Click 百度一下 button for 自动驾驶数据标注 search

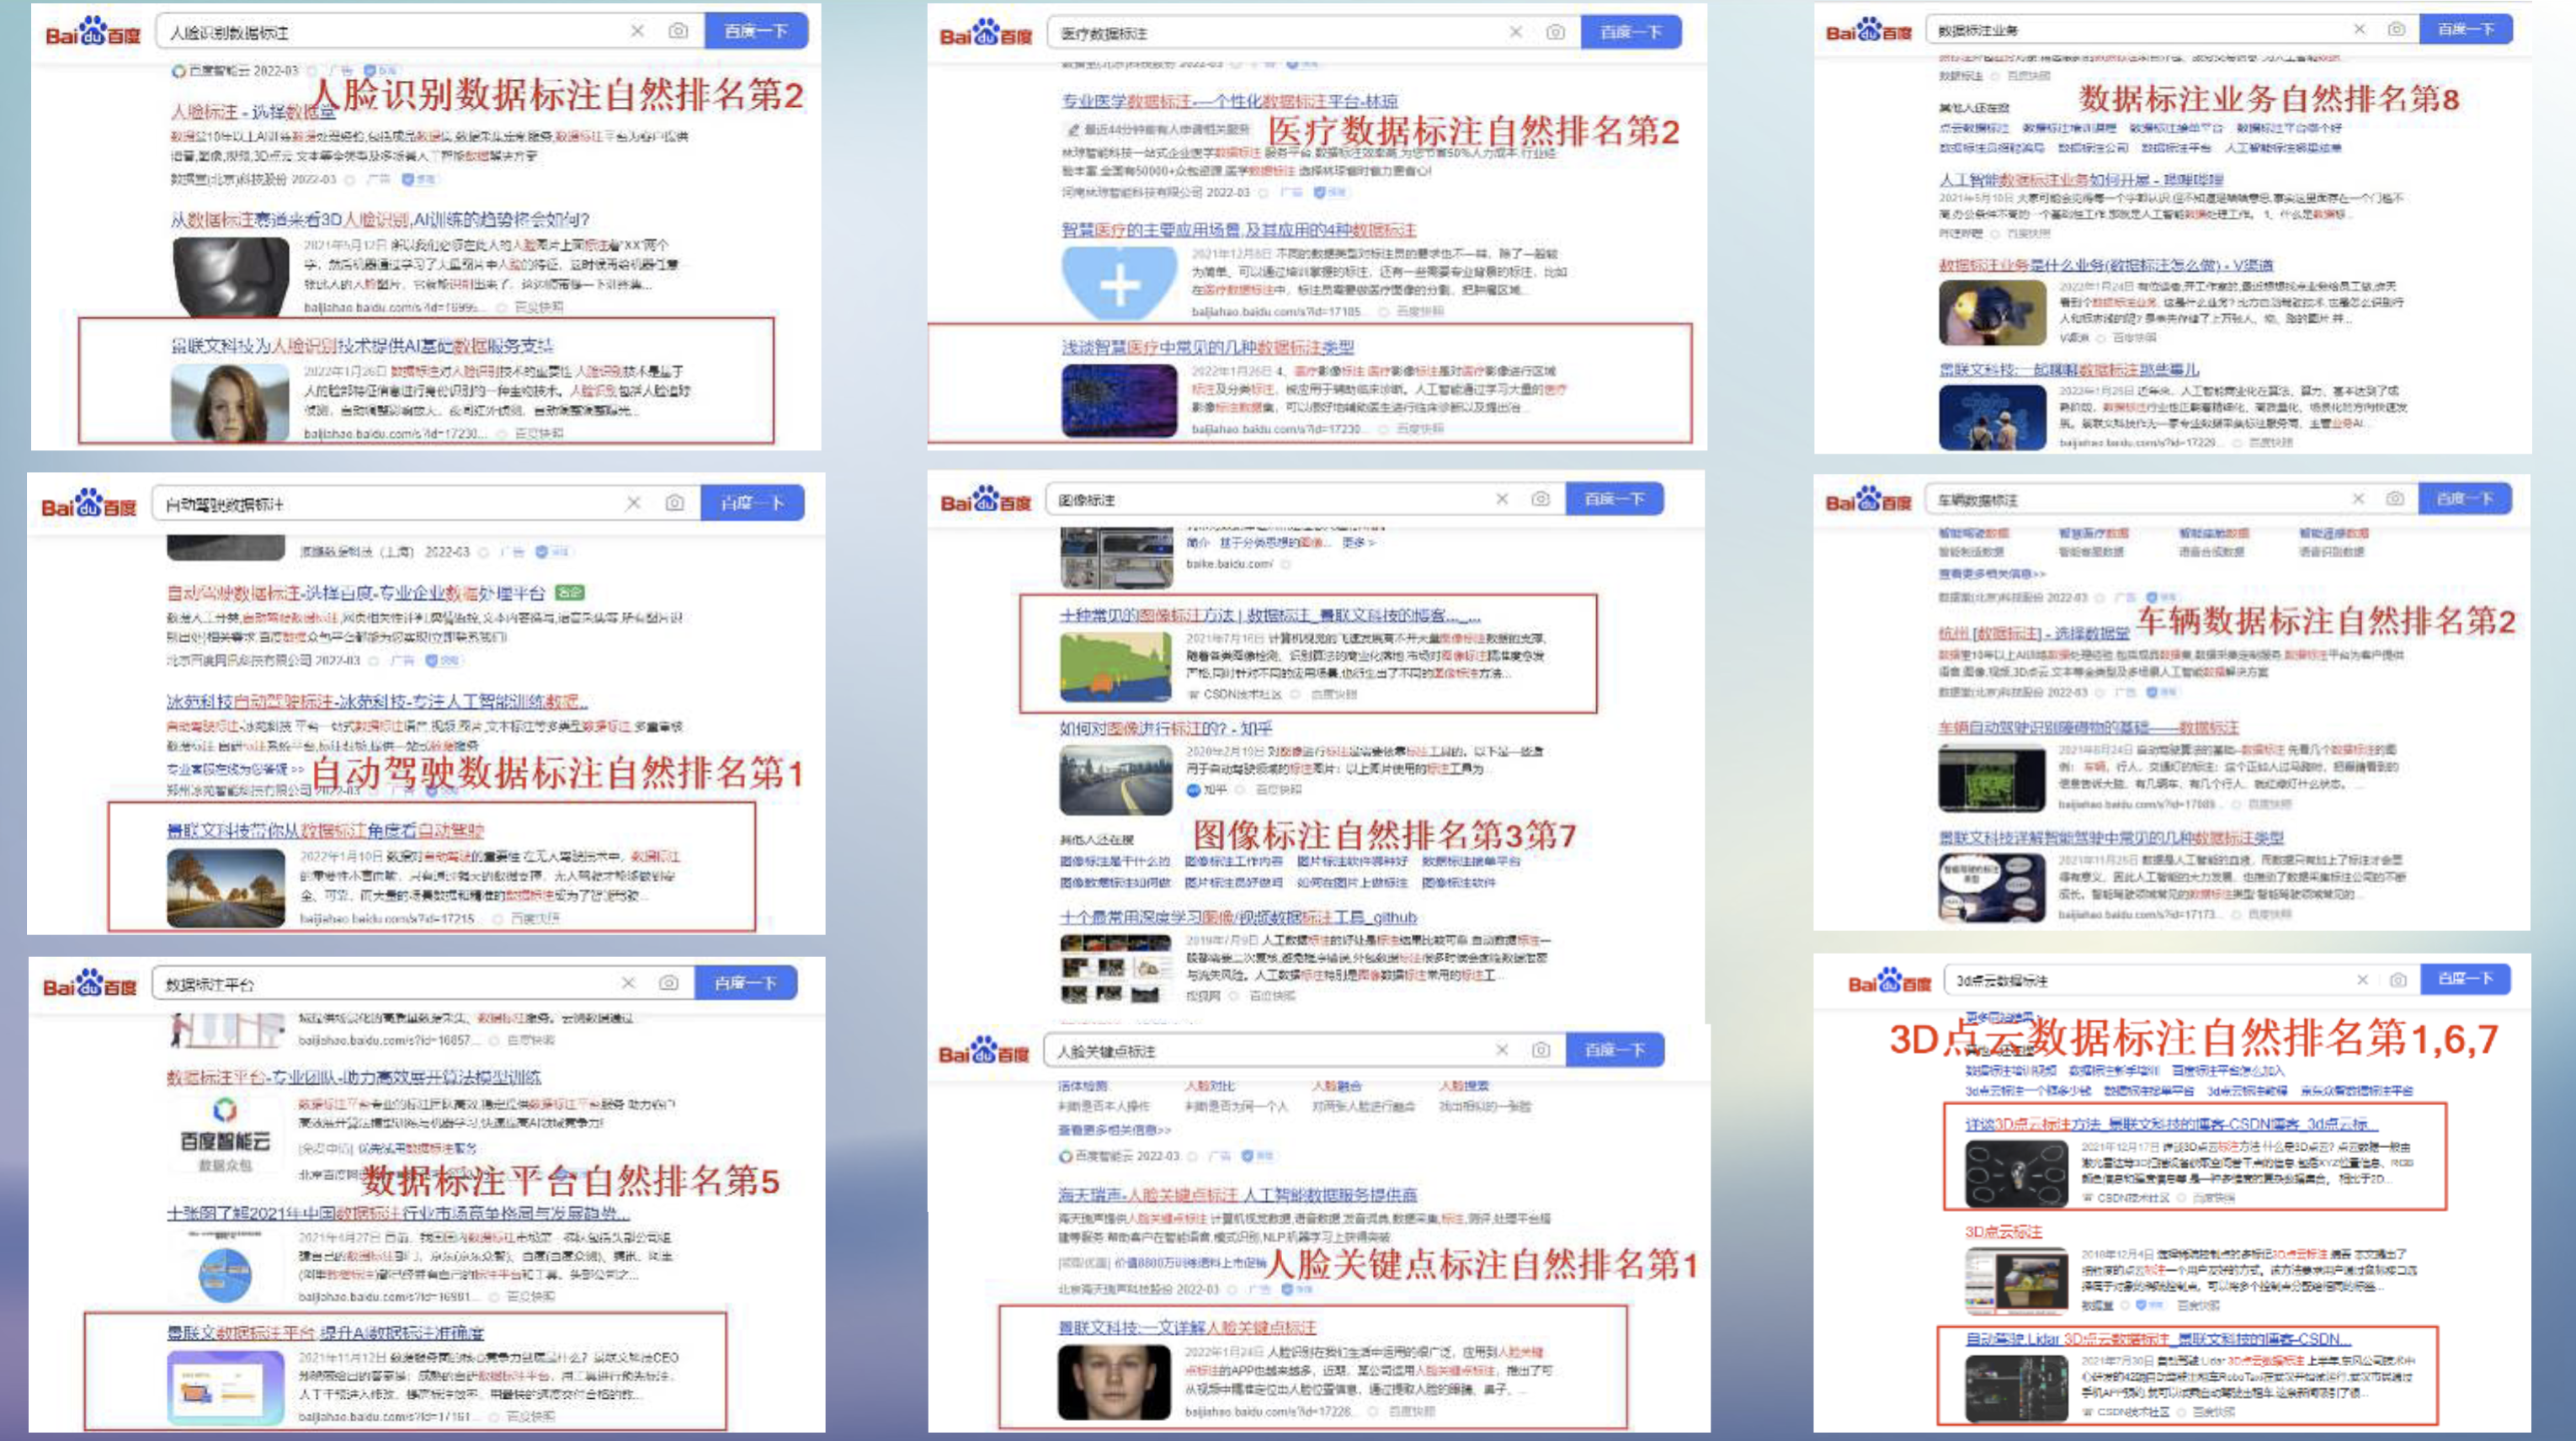pyautogui.click(x=752, y=502)
